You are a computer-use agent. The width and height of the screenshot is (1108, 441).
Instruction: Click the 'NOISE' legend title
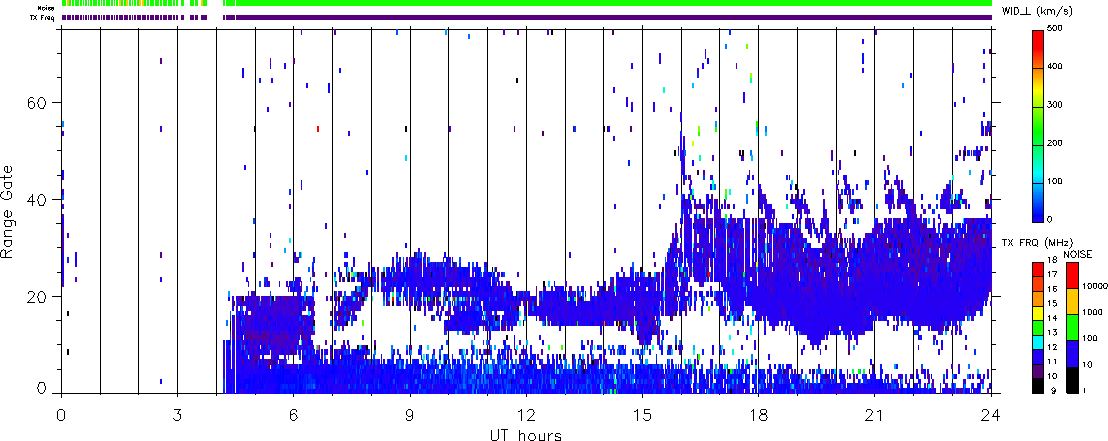tap(1078, 254)
